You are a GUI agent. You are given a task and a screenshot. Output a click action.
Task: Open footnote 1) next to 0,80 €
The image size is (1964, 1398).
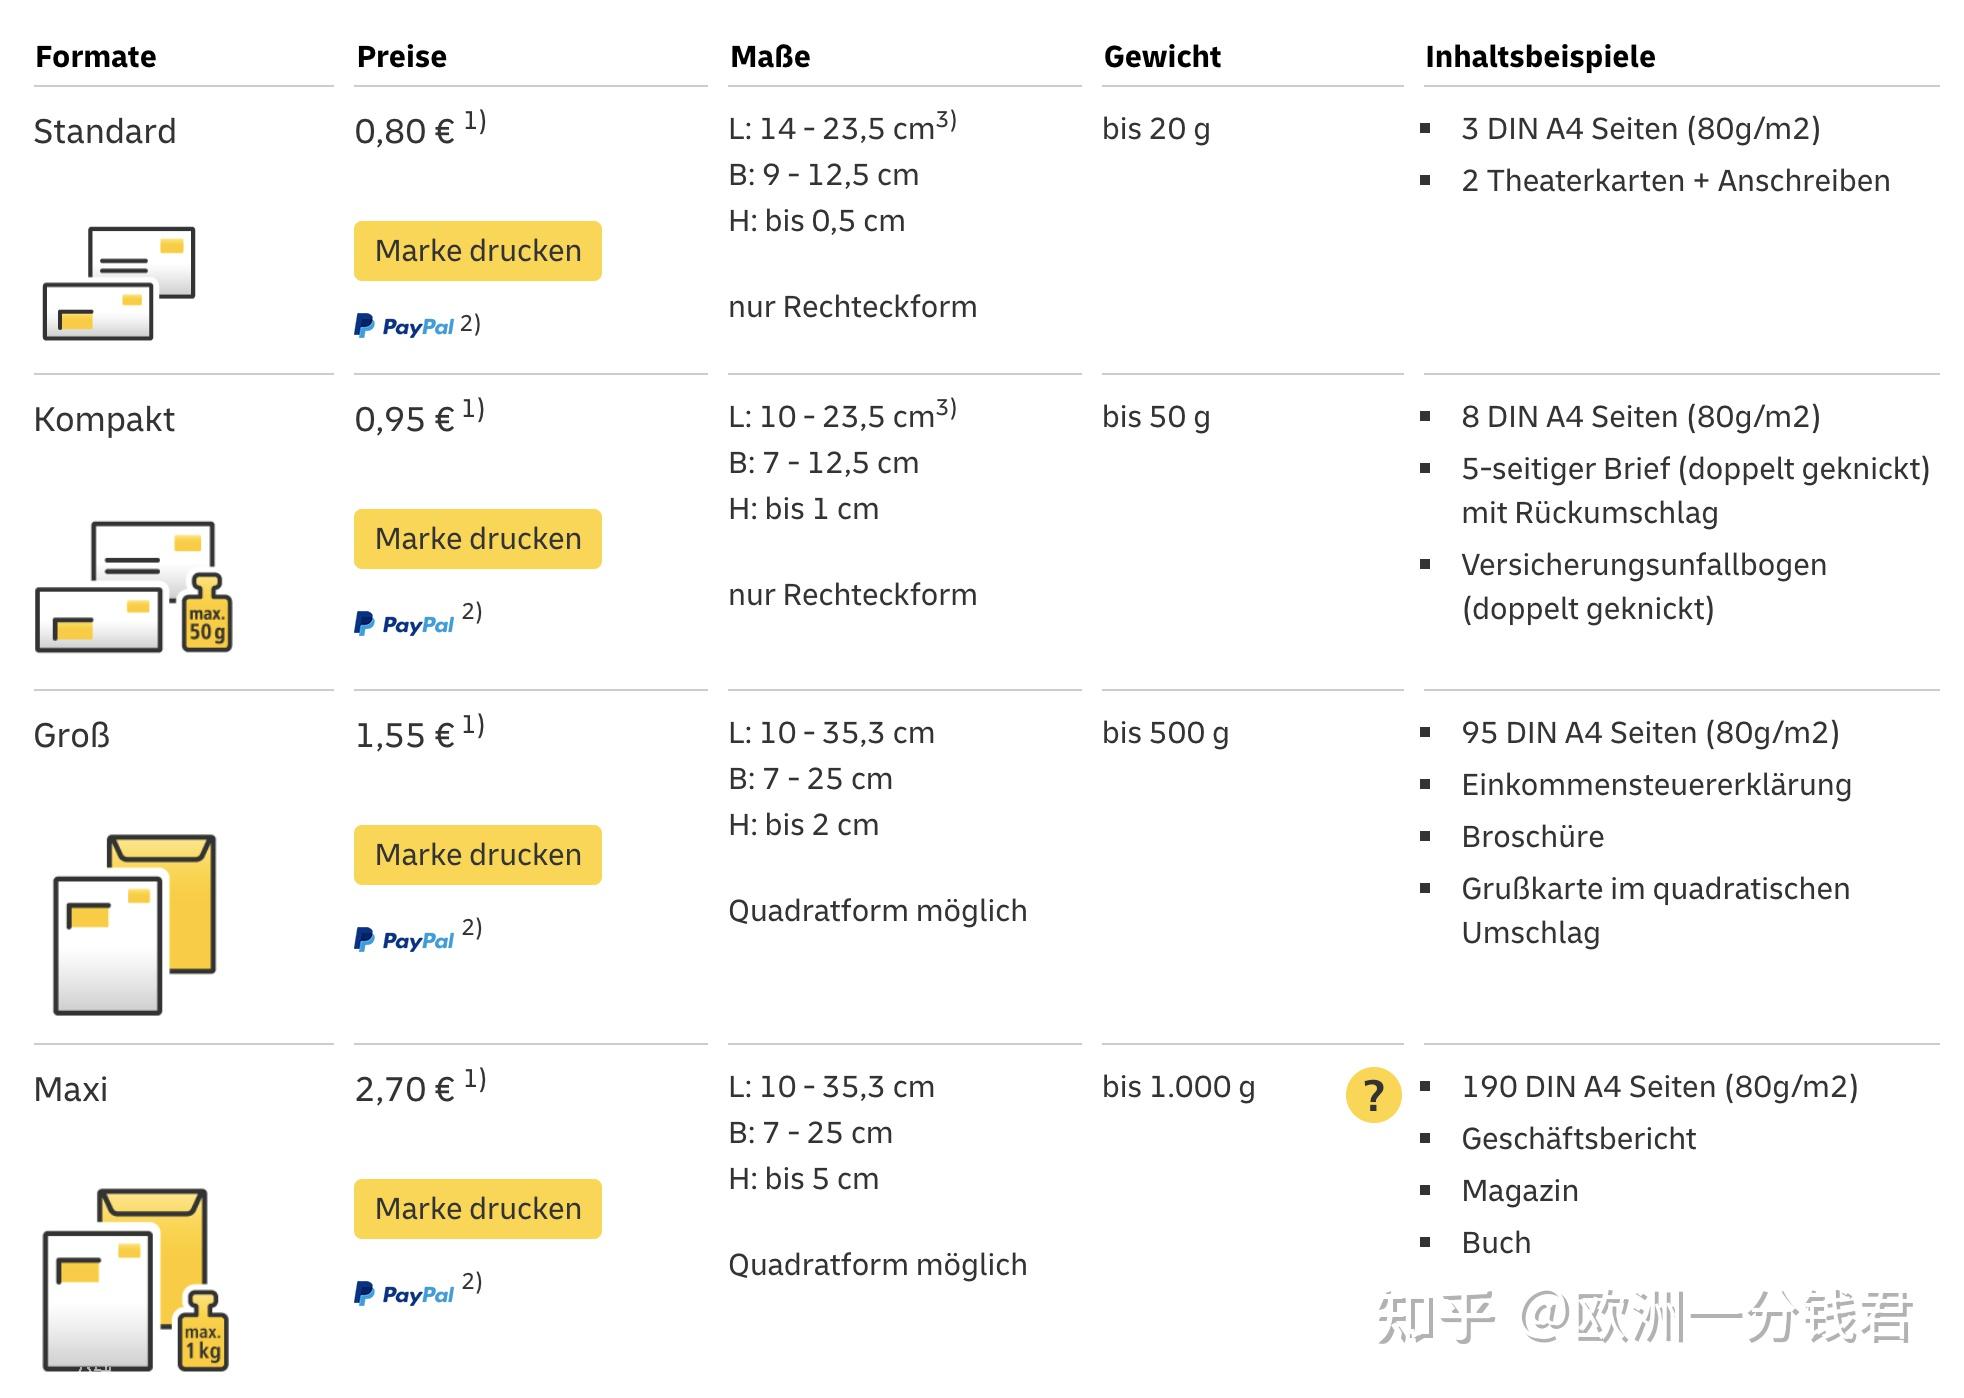[x=473, y=120]
